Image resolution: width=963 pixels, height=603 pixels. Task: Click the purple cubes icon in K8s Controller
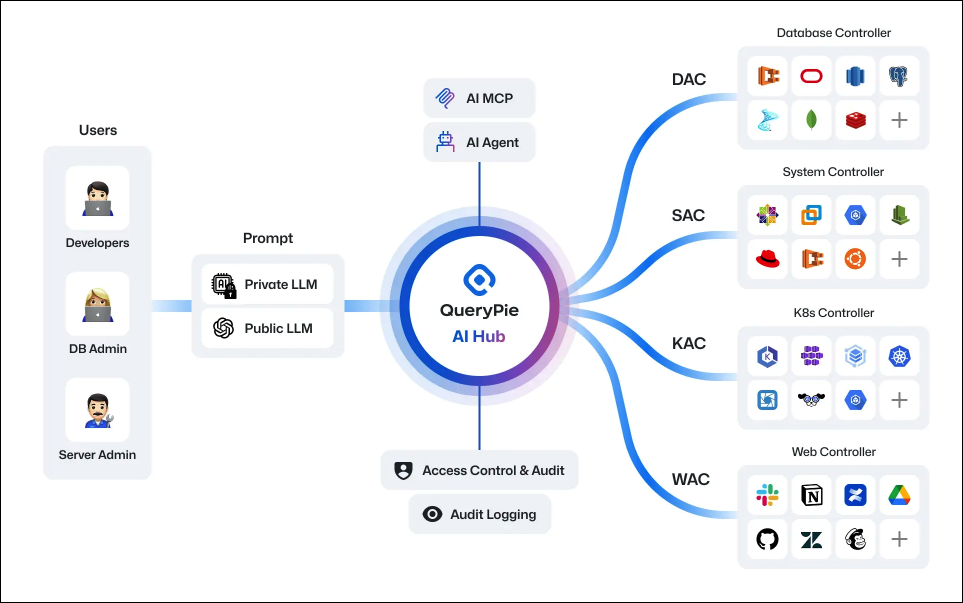click(x=811, y=356)
